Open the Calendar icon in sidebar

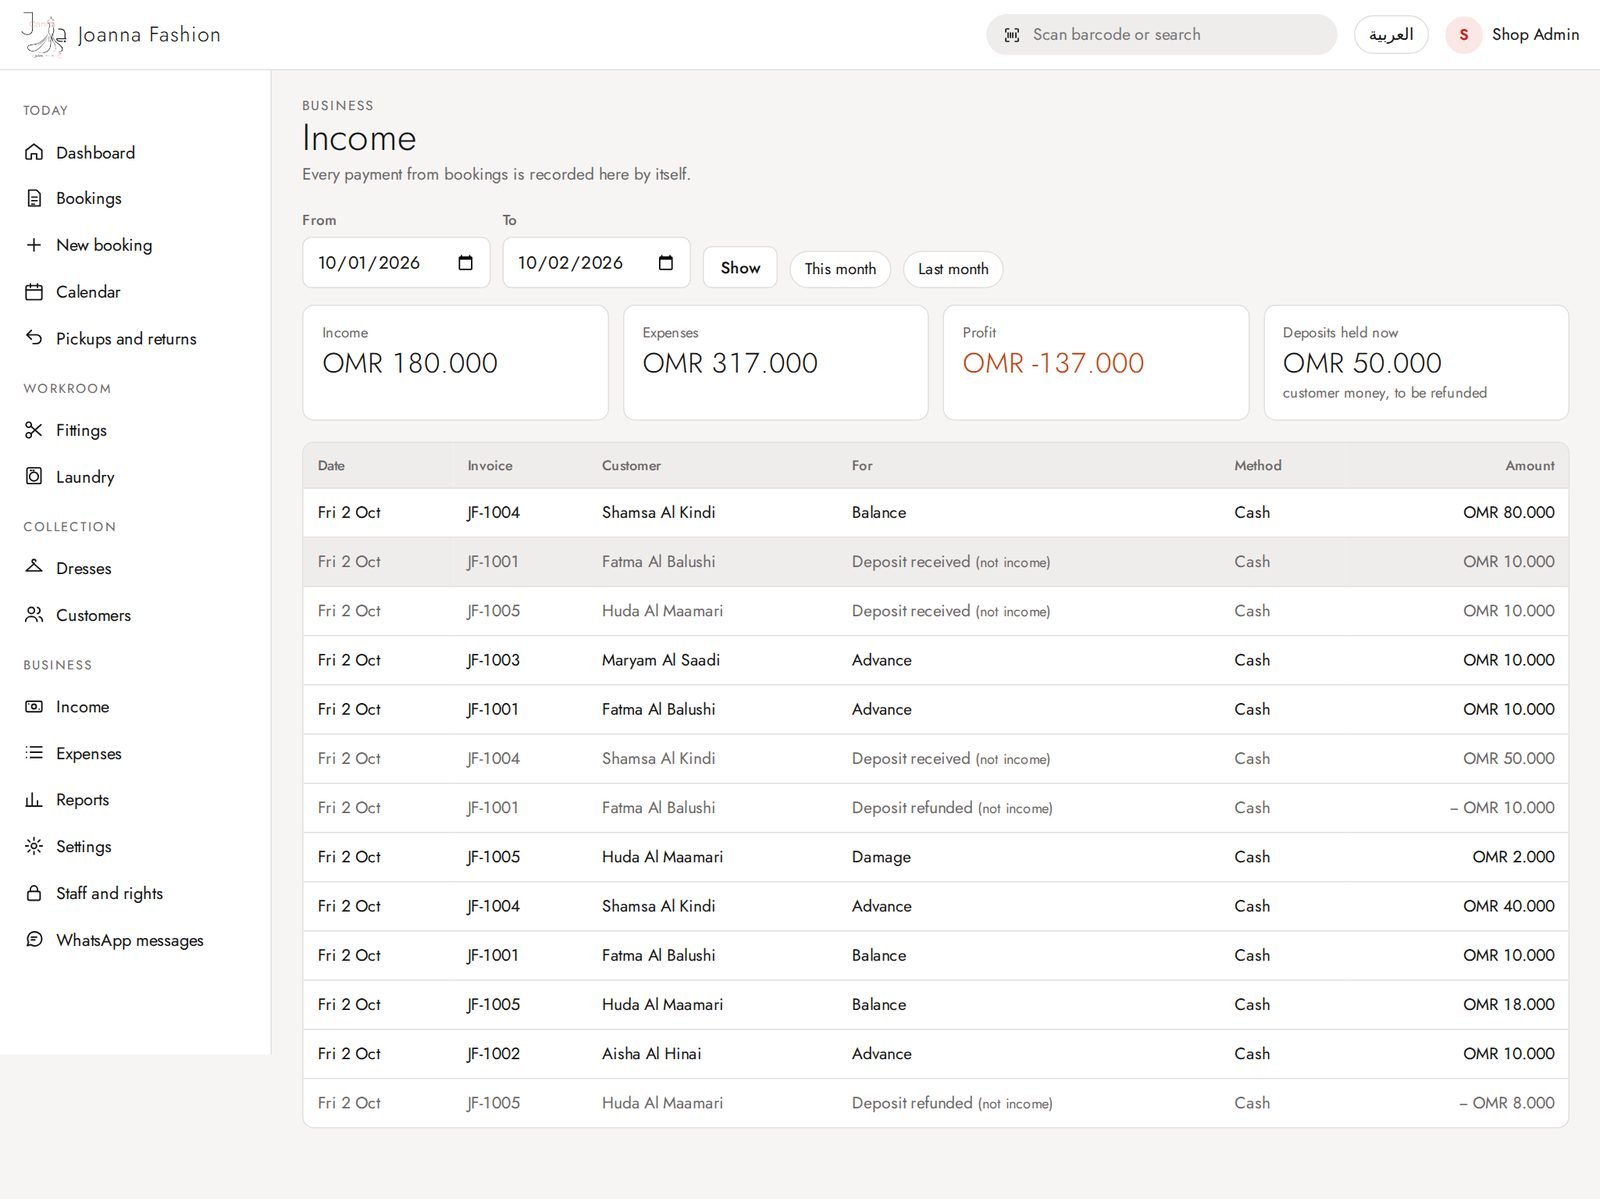point(34,292)
